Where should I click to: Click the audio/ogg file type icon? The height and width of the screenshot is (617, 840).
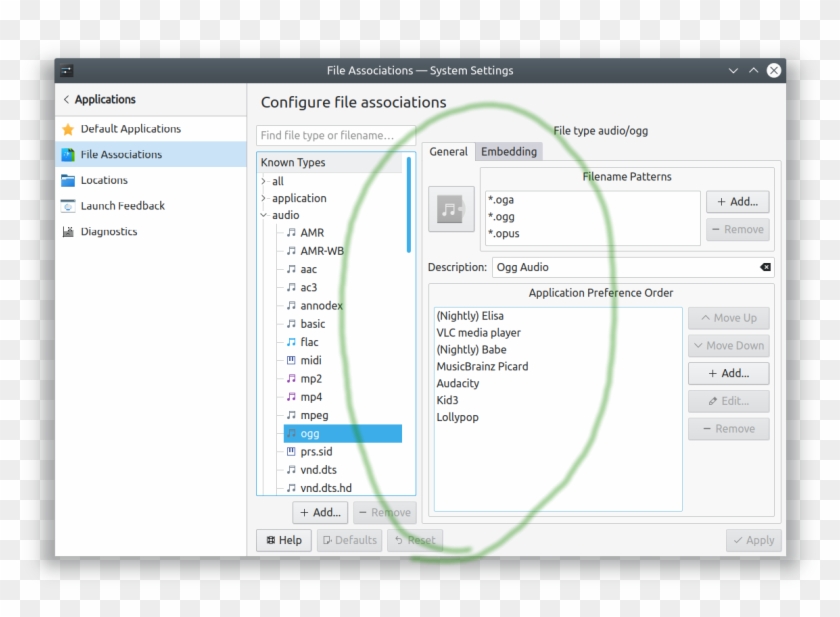tap(451, 210)
